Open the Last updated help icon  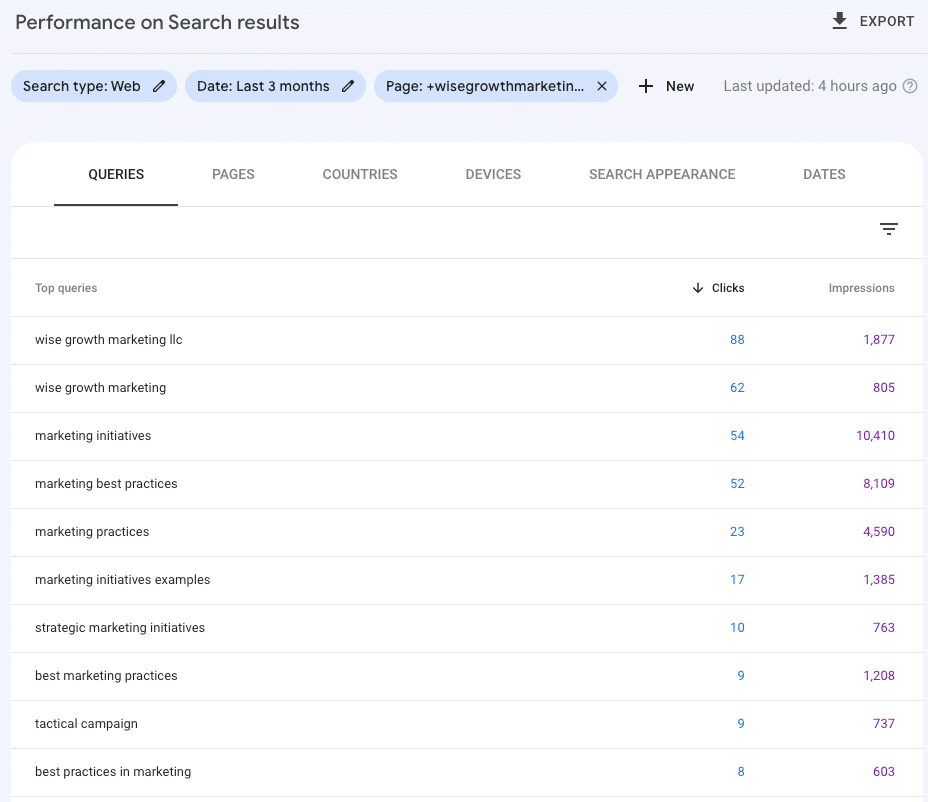pyautogui.click(x=910, y=86)
